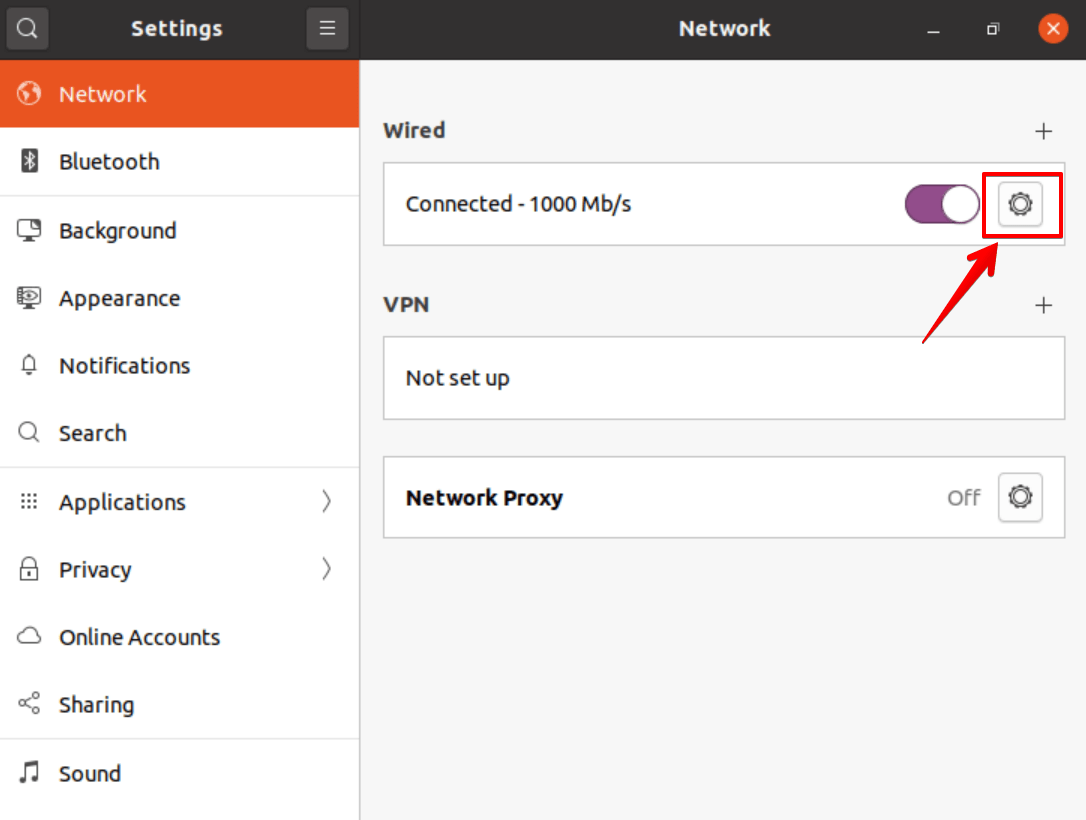Screen dimensions: 1086x820
Task: Select Appearance in the sidebar
Action: point(120,298)
